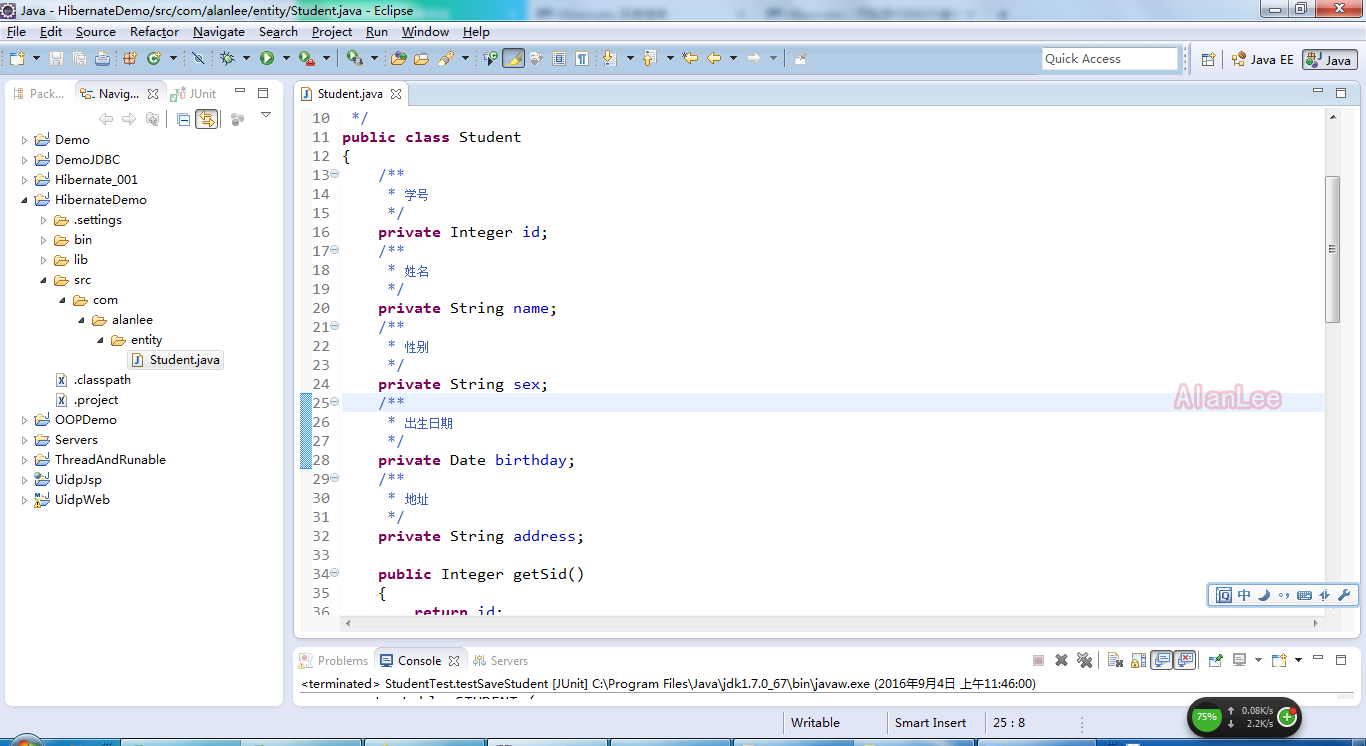Select Student.java in Navigator tree

click(x=176, y=360)
